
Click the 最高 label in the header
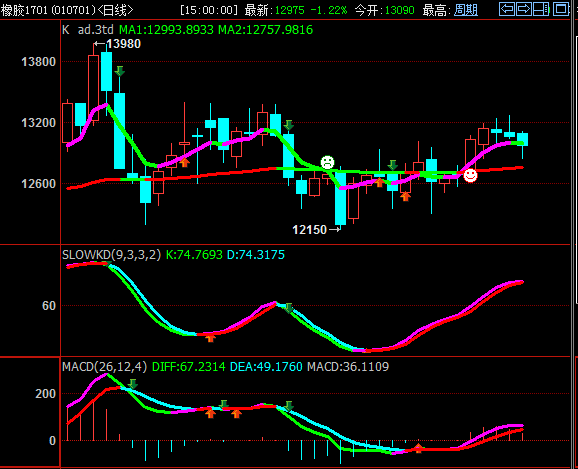(x=436, y=10)
